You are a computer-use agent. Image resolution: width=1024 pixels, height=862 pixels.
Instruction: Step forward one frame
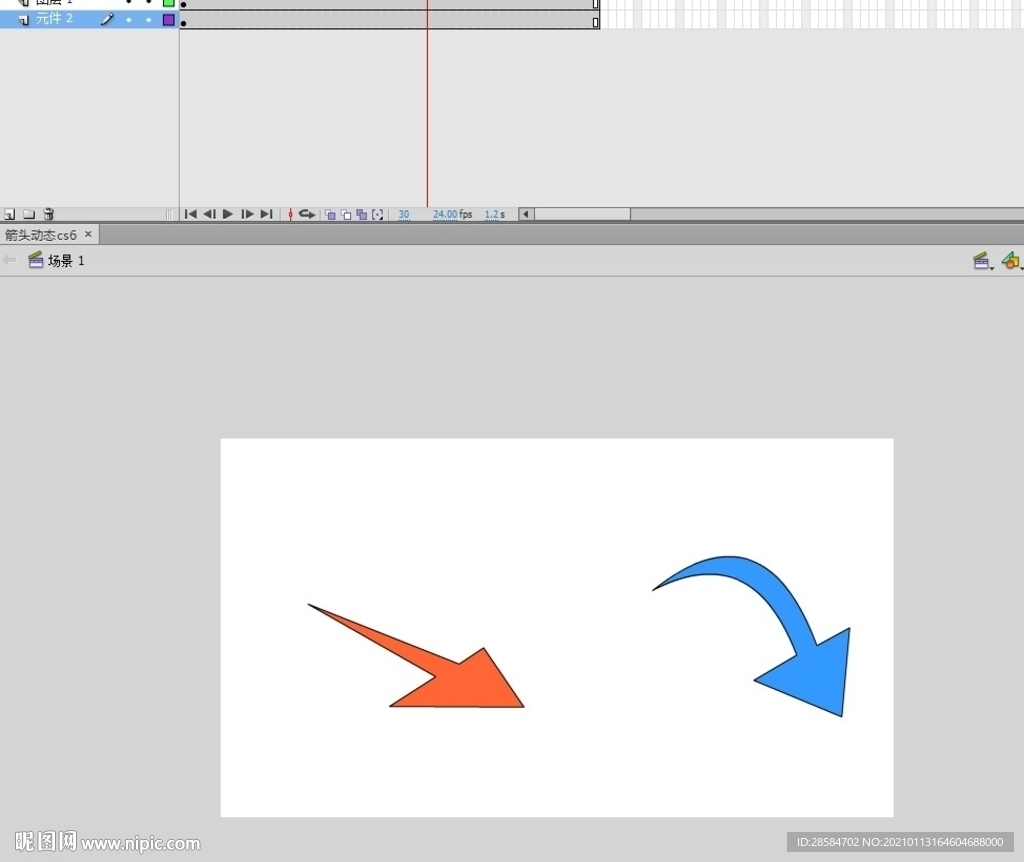click(247, 214)
